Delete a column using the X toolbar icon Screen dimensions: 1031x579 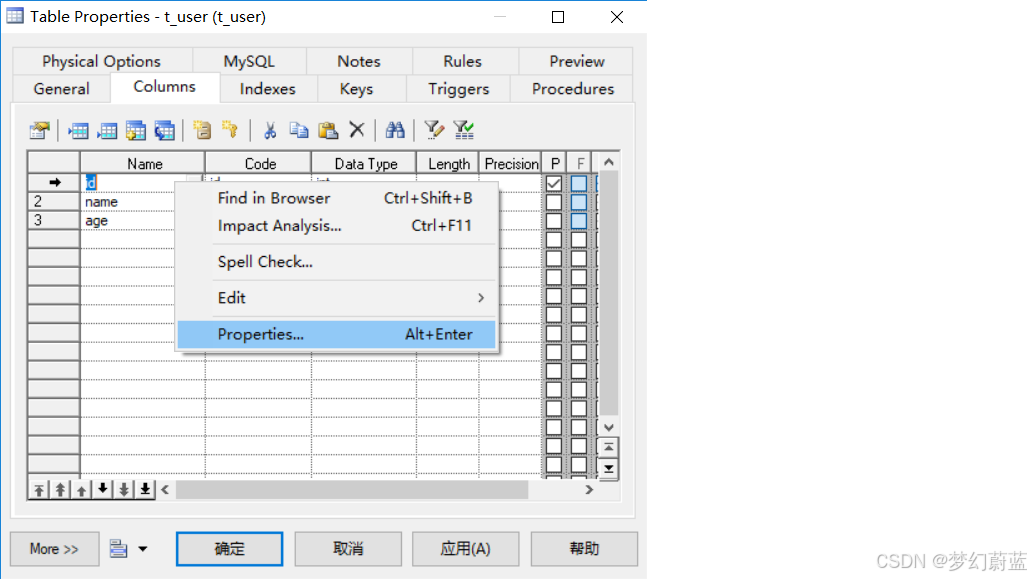click(x=356, y=130)
